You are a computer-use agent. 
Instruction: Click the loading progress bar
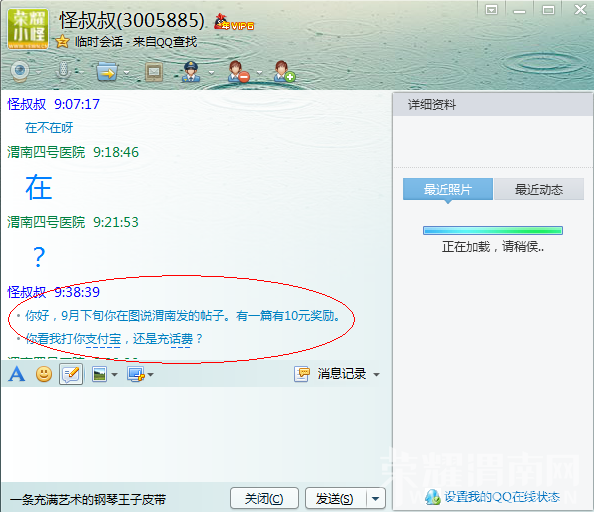(493, 230)
